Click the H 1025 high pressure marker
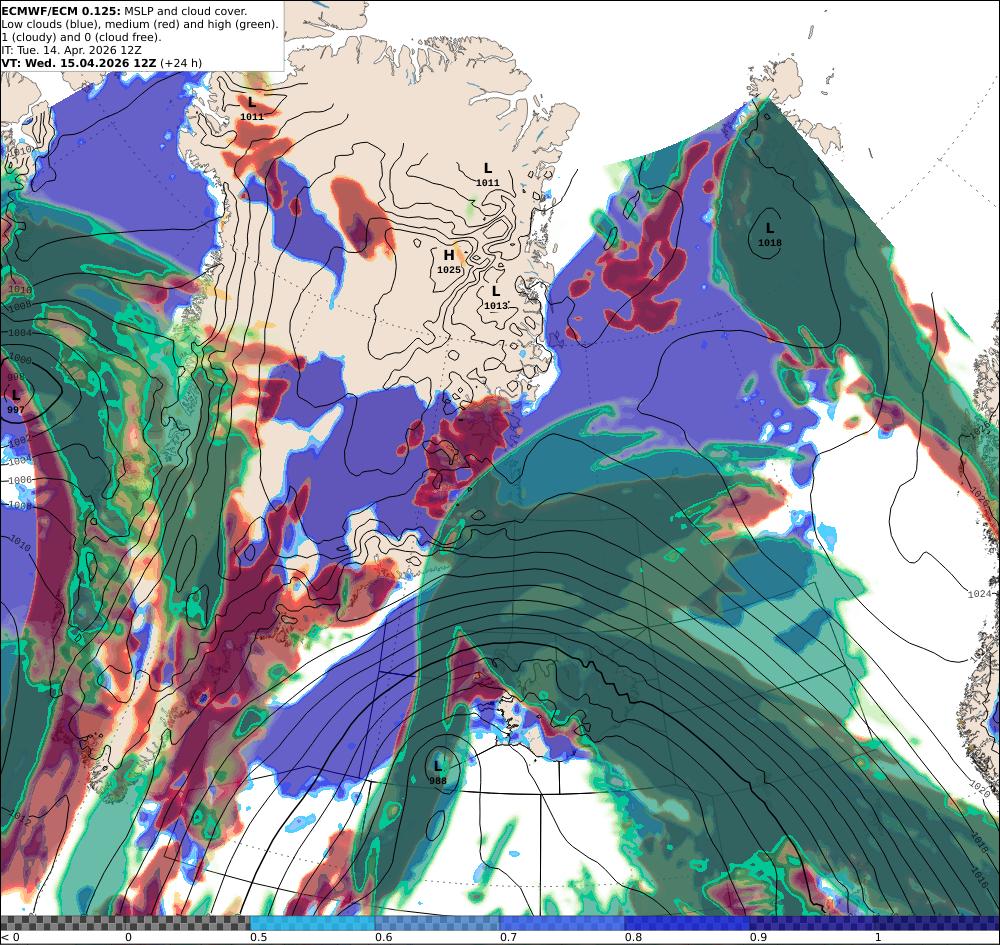This screenshot has height=945, width=1000. click(x=449, y=261)
